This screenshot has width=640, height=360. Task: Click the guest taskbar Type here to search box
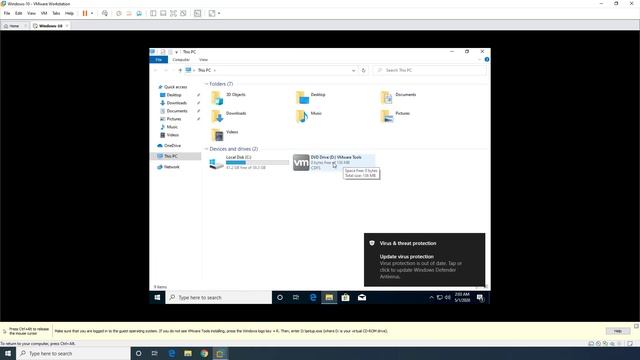click(x=218, y=298)
